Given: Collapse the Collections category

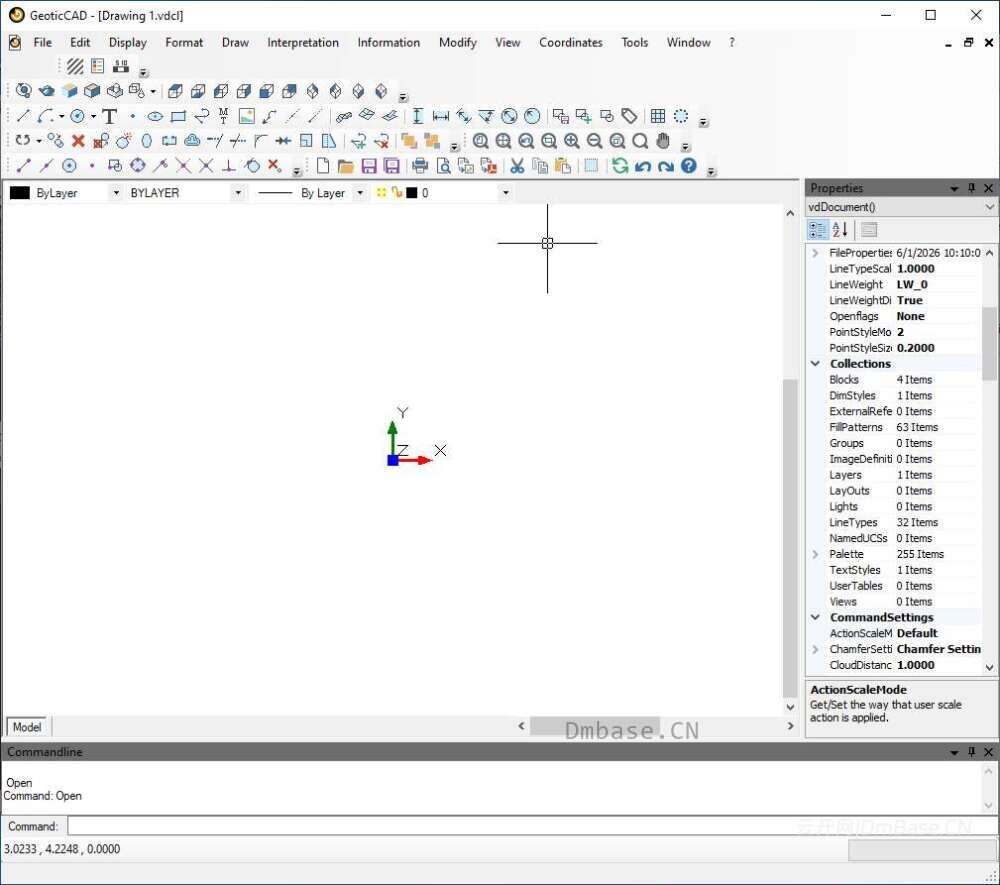Looking at the screenshot, I should pos(815,363).
